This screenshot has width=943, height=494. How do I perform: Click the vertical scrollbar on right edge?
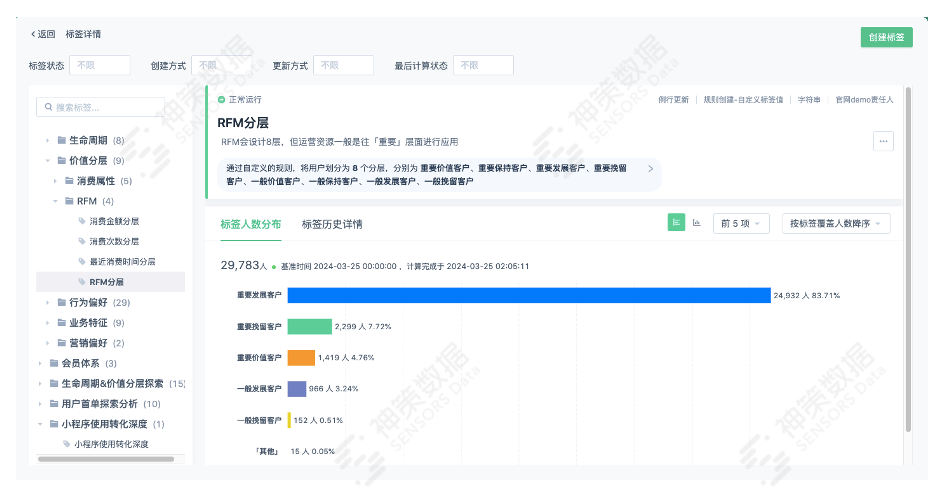coord(908,259)
